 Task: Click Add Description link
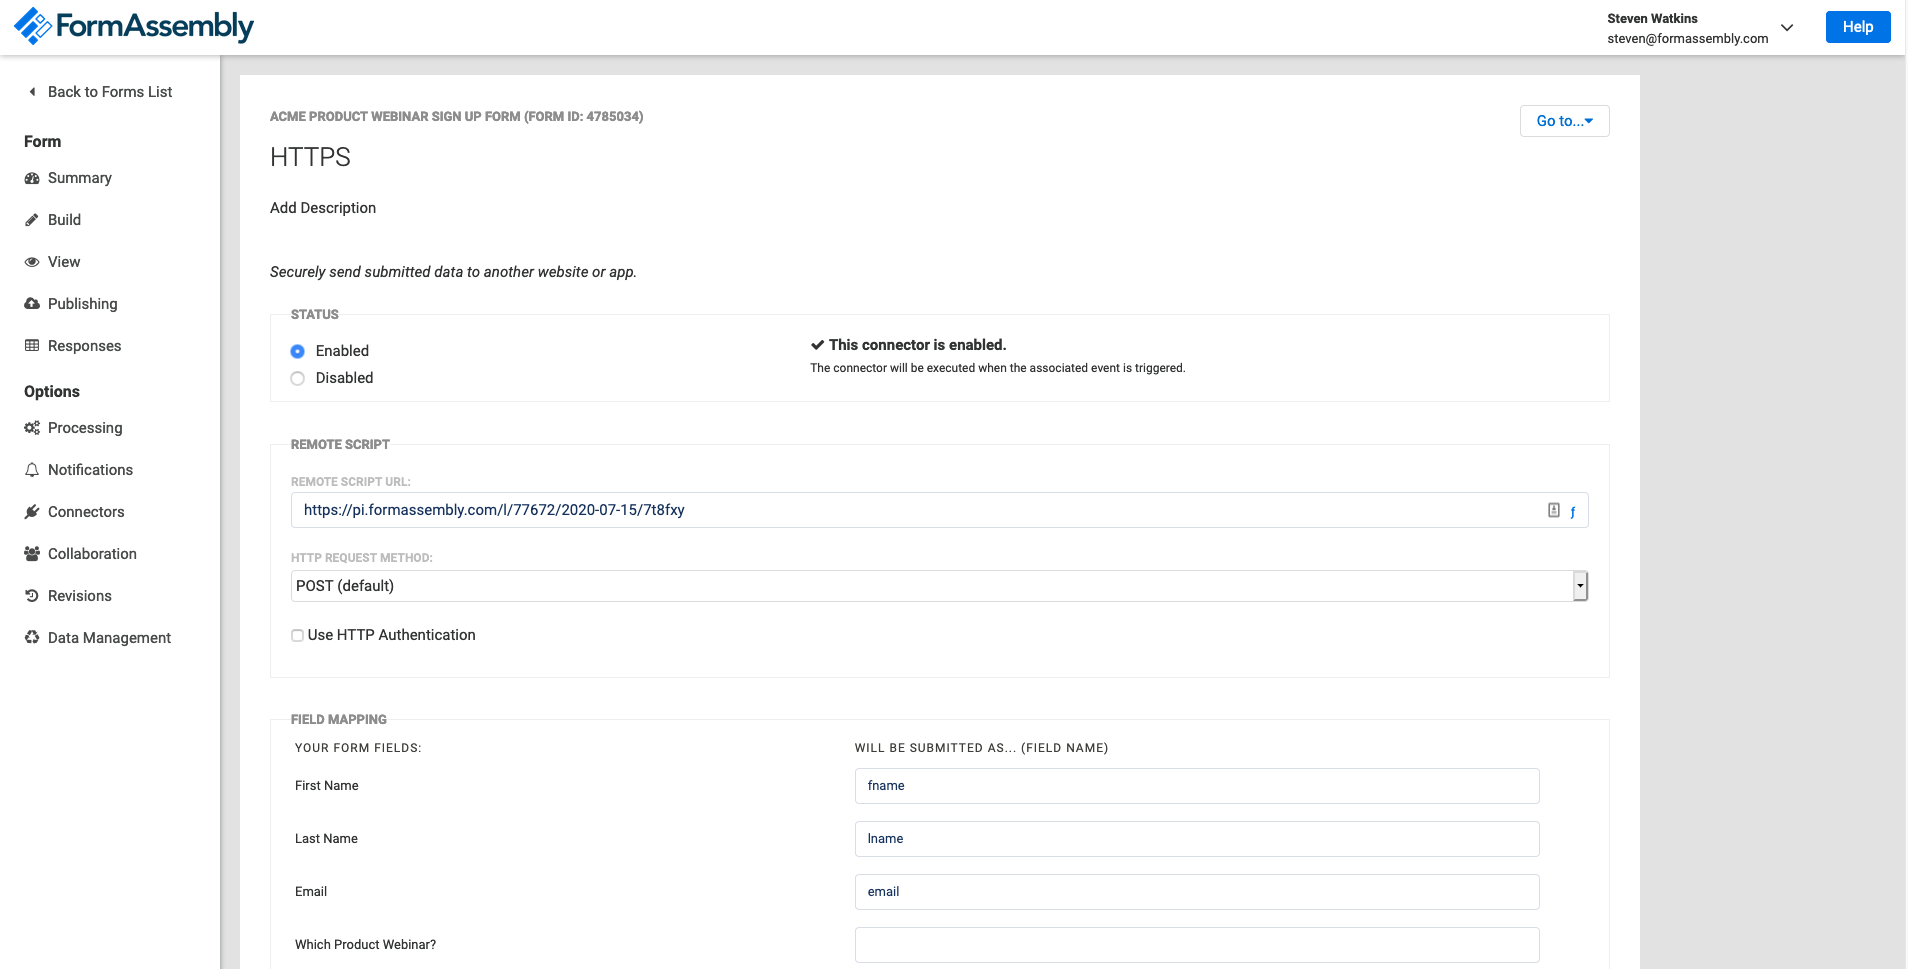pos(323,208)
